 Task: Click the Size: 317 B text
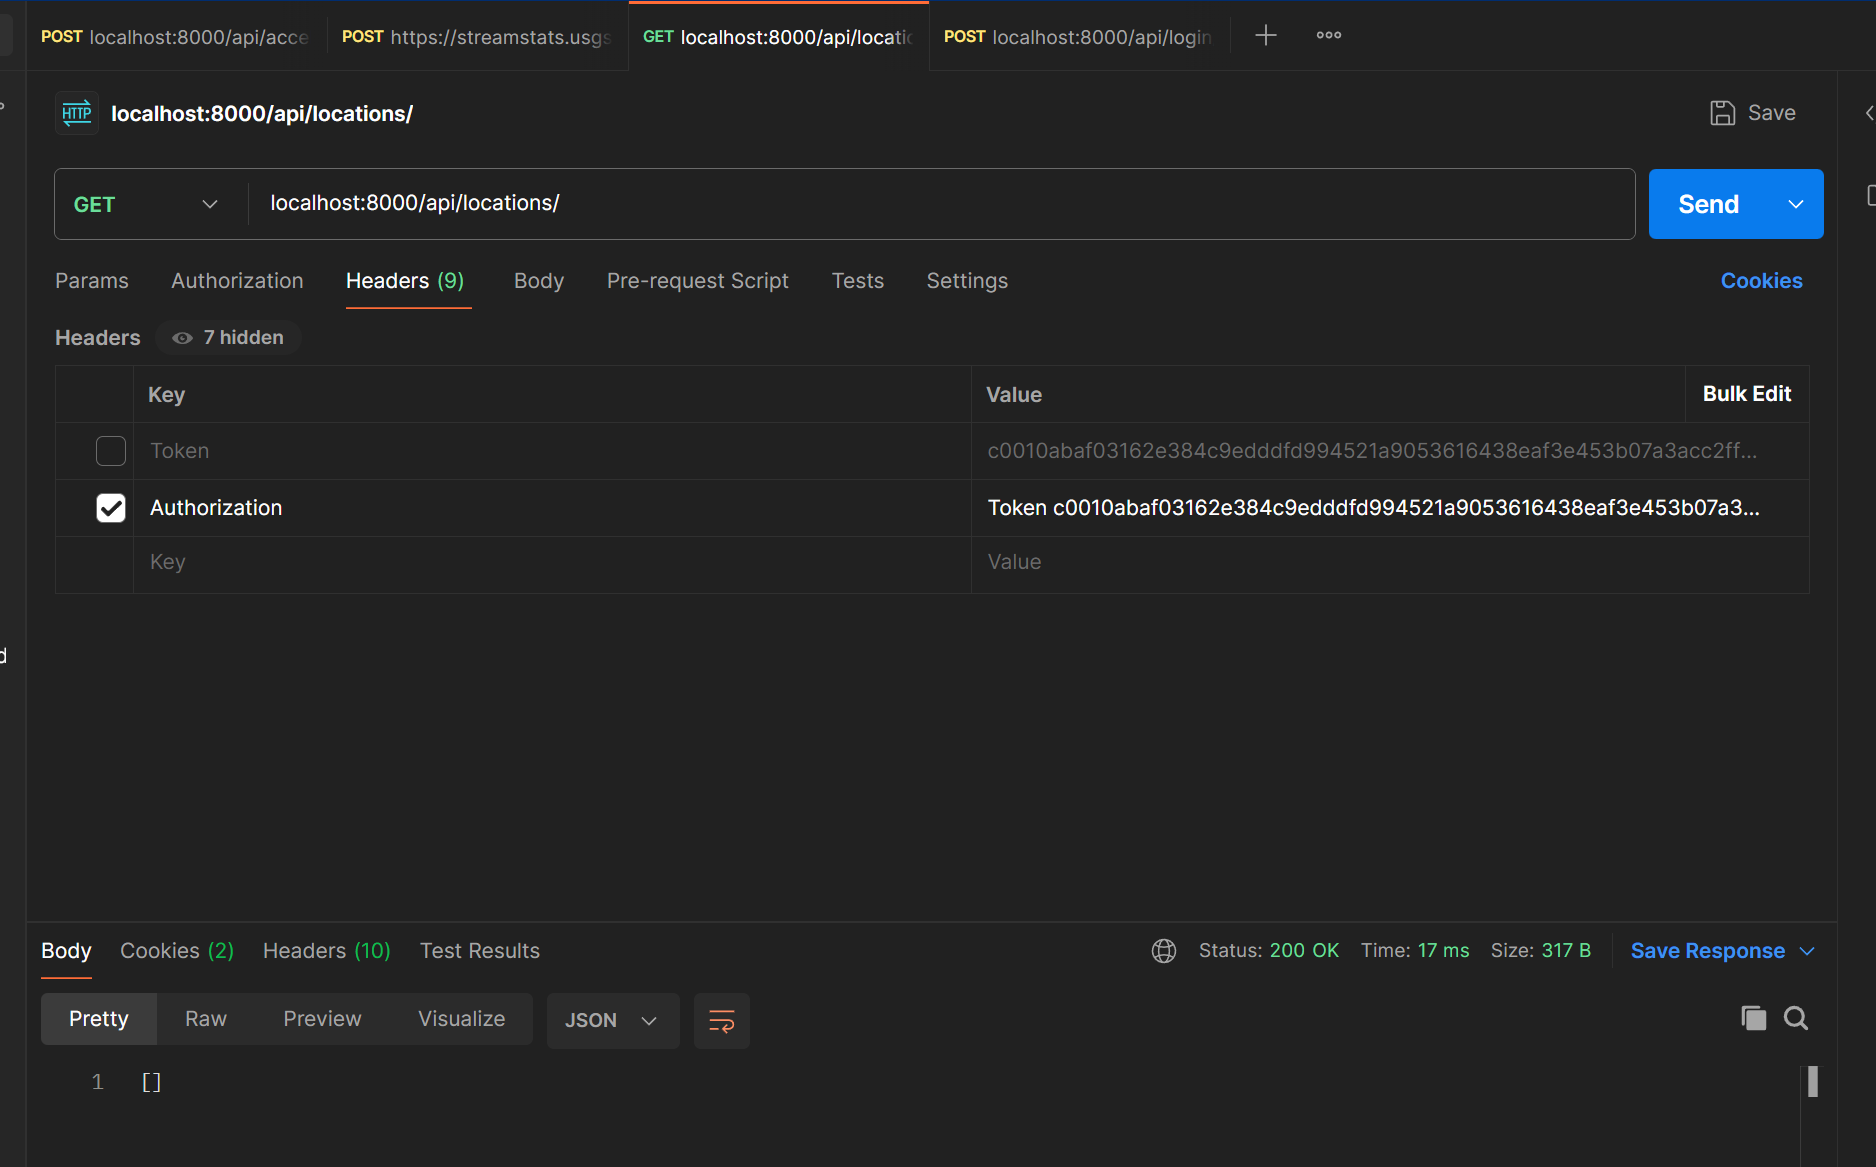1541,951
